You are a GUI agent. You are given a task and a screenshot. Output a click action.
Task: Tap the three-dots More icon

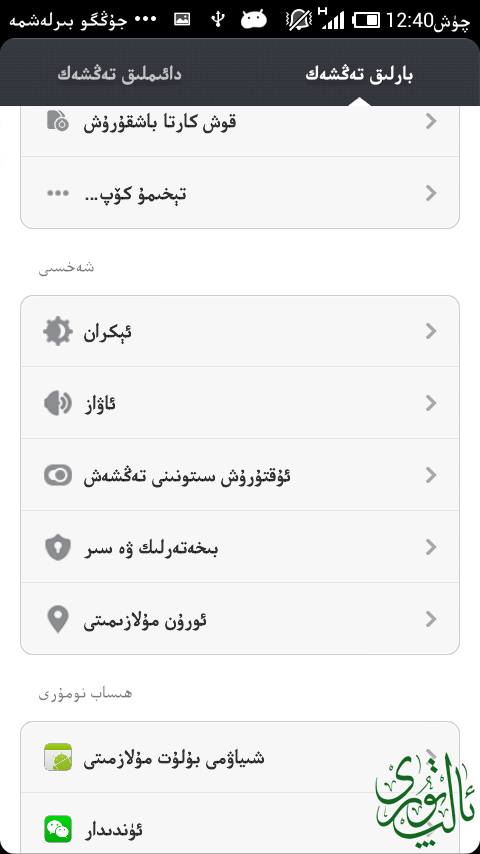[58, 193]
